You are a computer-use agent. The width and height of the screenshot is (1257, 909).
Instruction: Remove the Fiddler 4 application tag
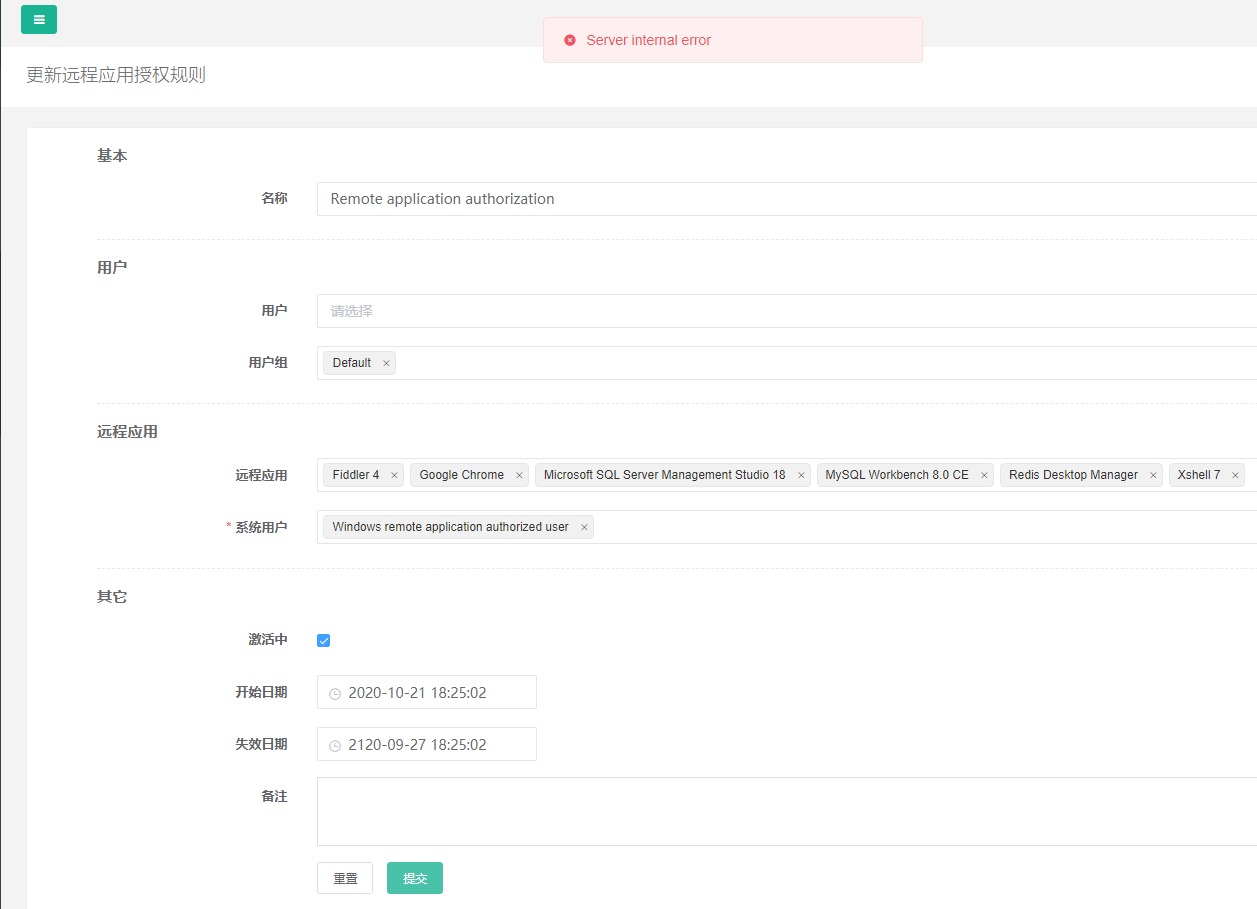(x=394, y=474)
